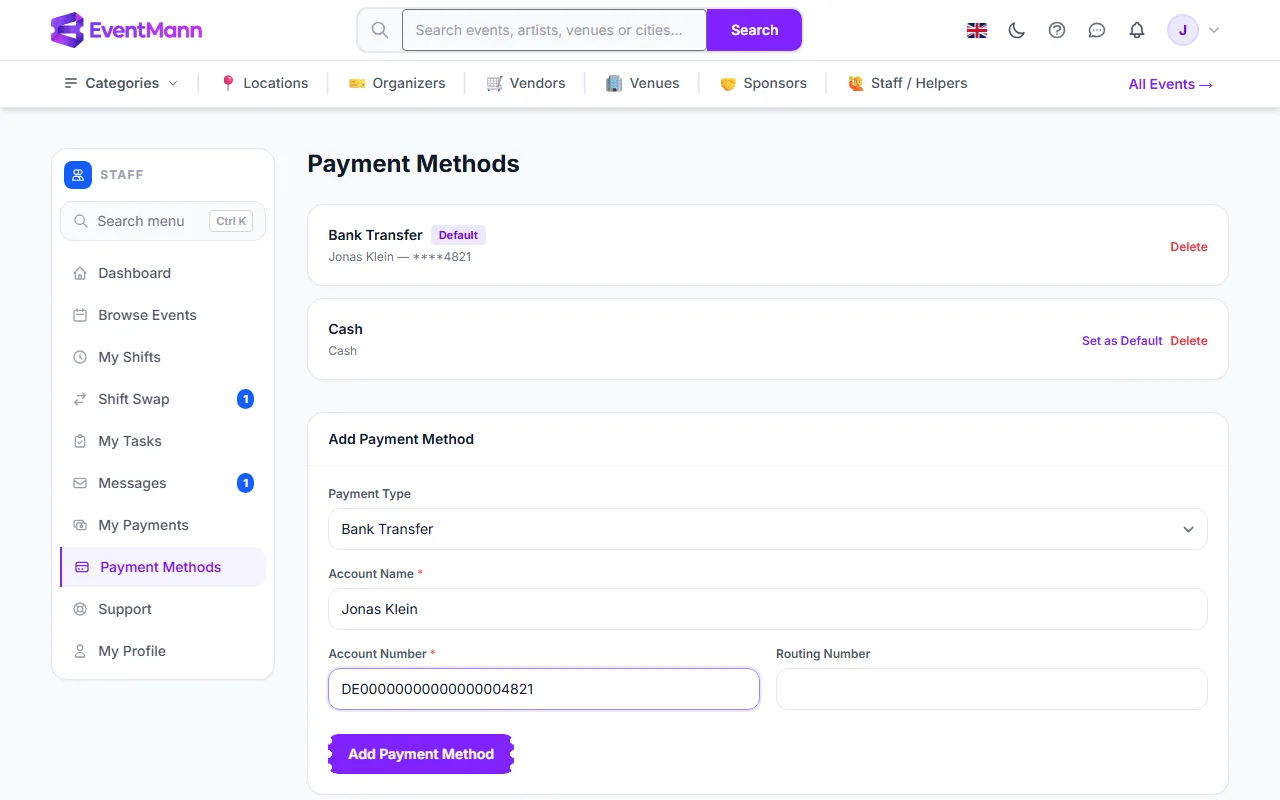This screenshot has height=800, width=1280.
Task: Click the My Payments icon in the sidebar
Action: pyautogui.click(x=80, y=525)
